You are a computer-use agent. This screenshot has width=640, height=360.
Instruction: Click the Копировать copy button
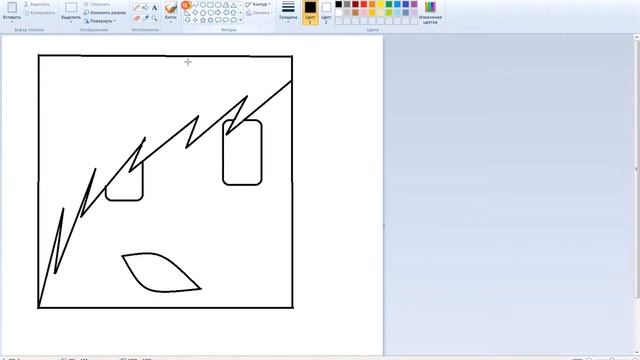[x=39, y=13]
